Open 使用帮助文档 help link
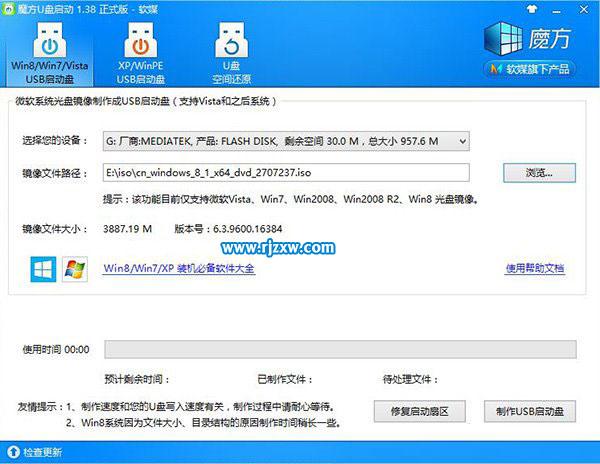Viewport: 600px width, 464px height. pos(535,268)
